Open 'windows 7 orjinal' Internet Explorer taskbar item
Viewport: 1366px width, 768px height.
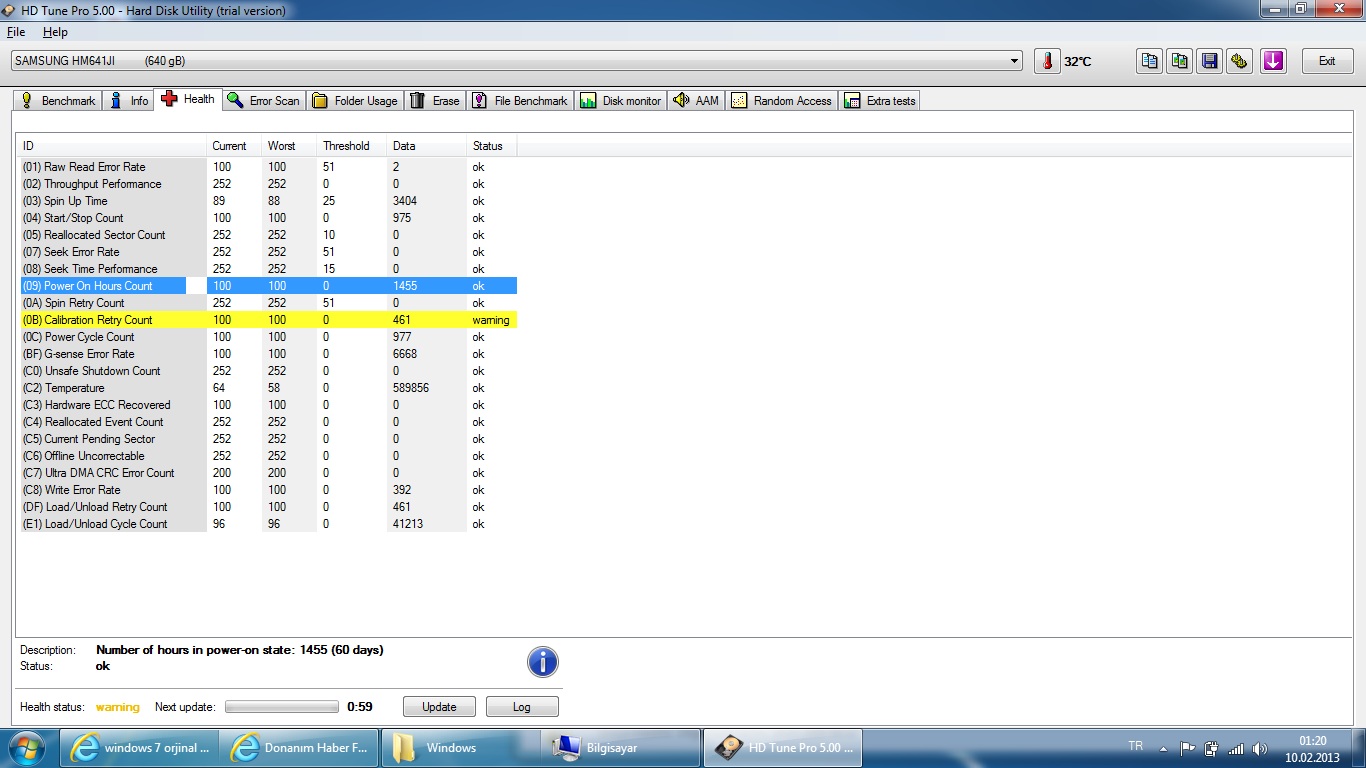click(141, 748)
